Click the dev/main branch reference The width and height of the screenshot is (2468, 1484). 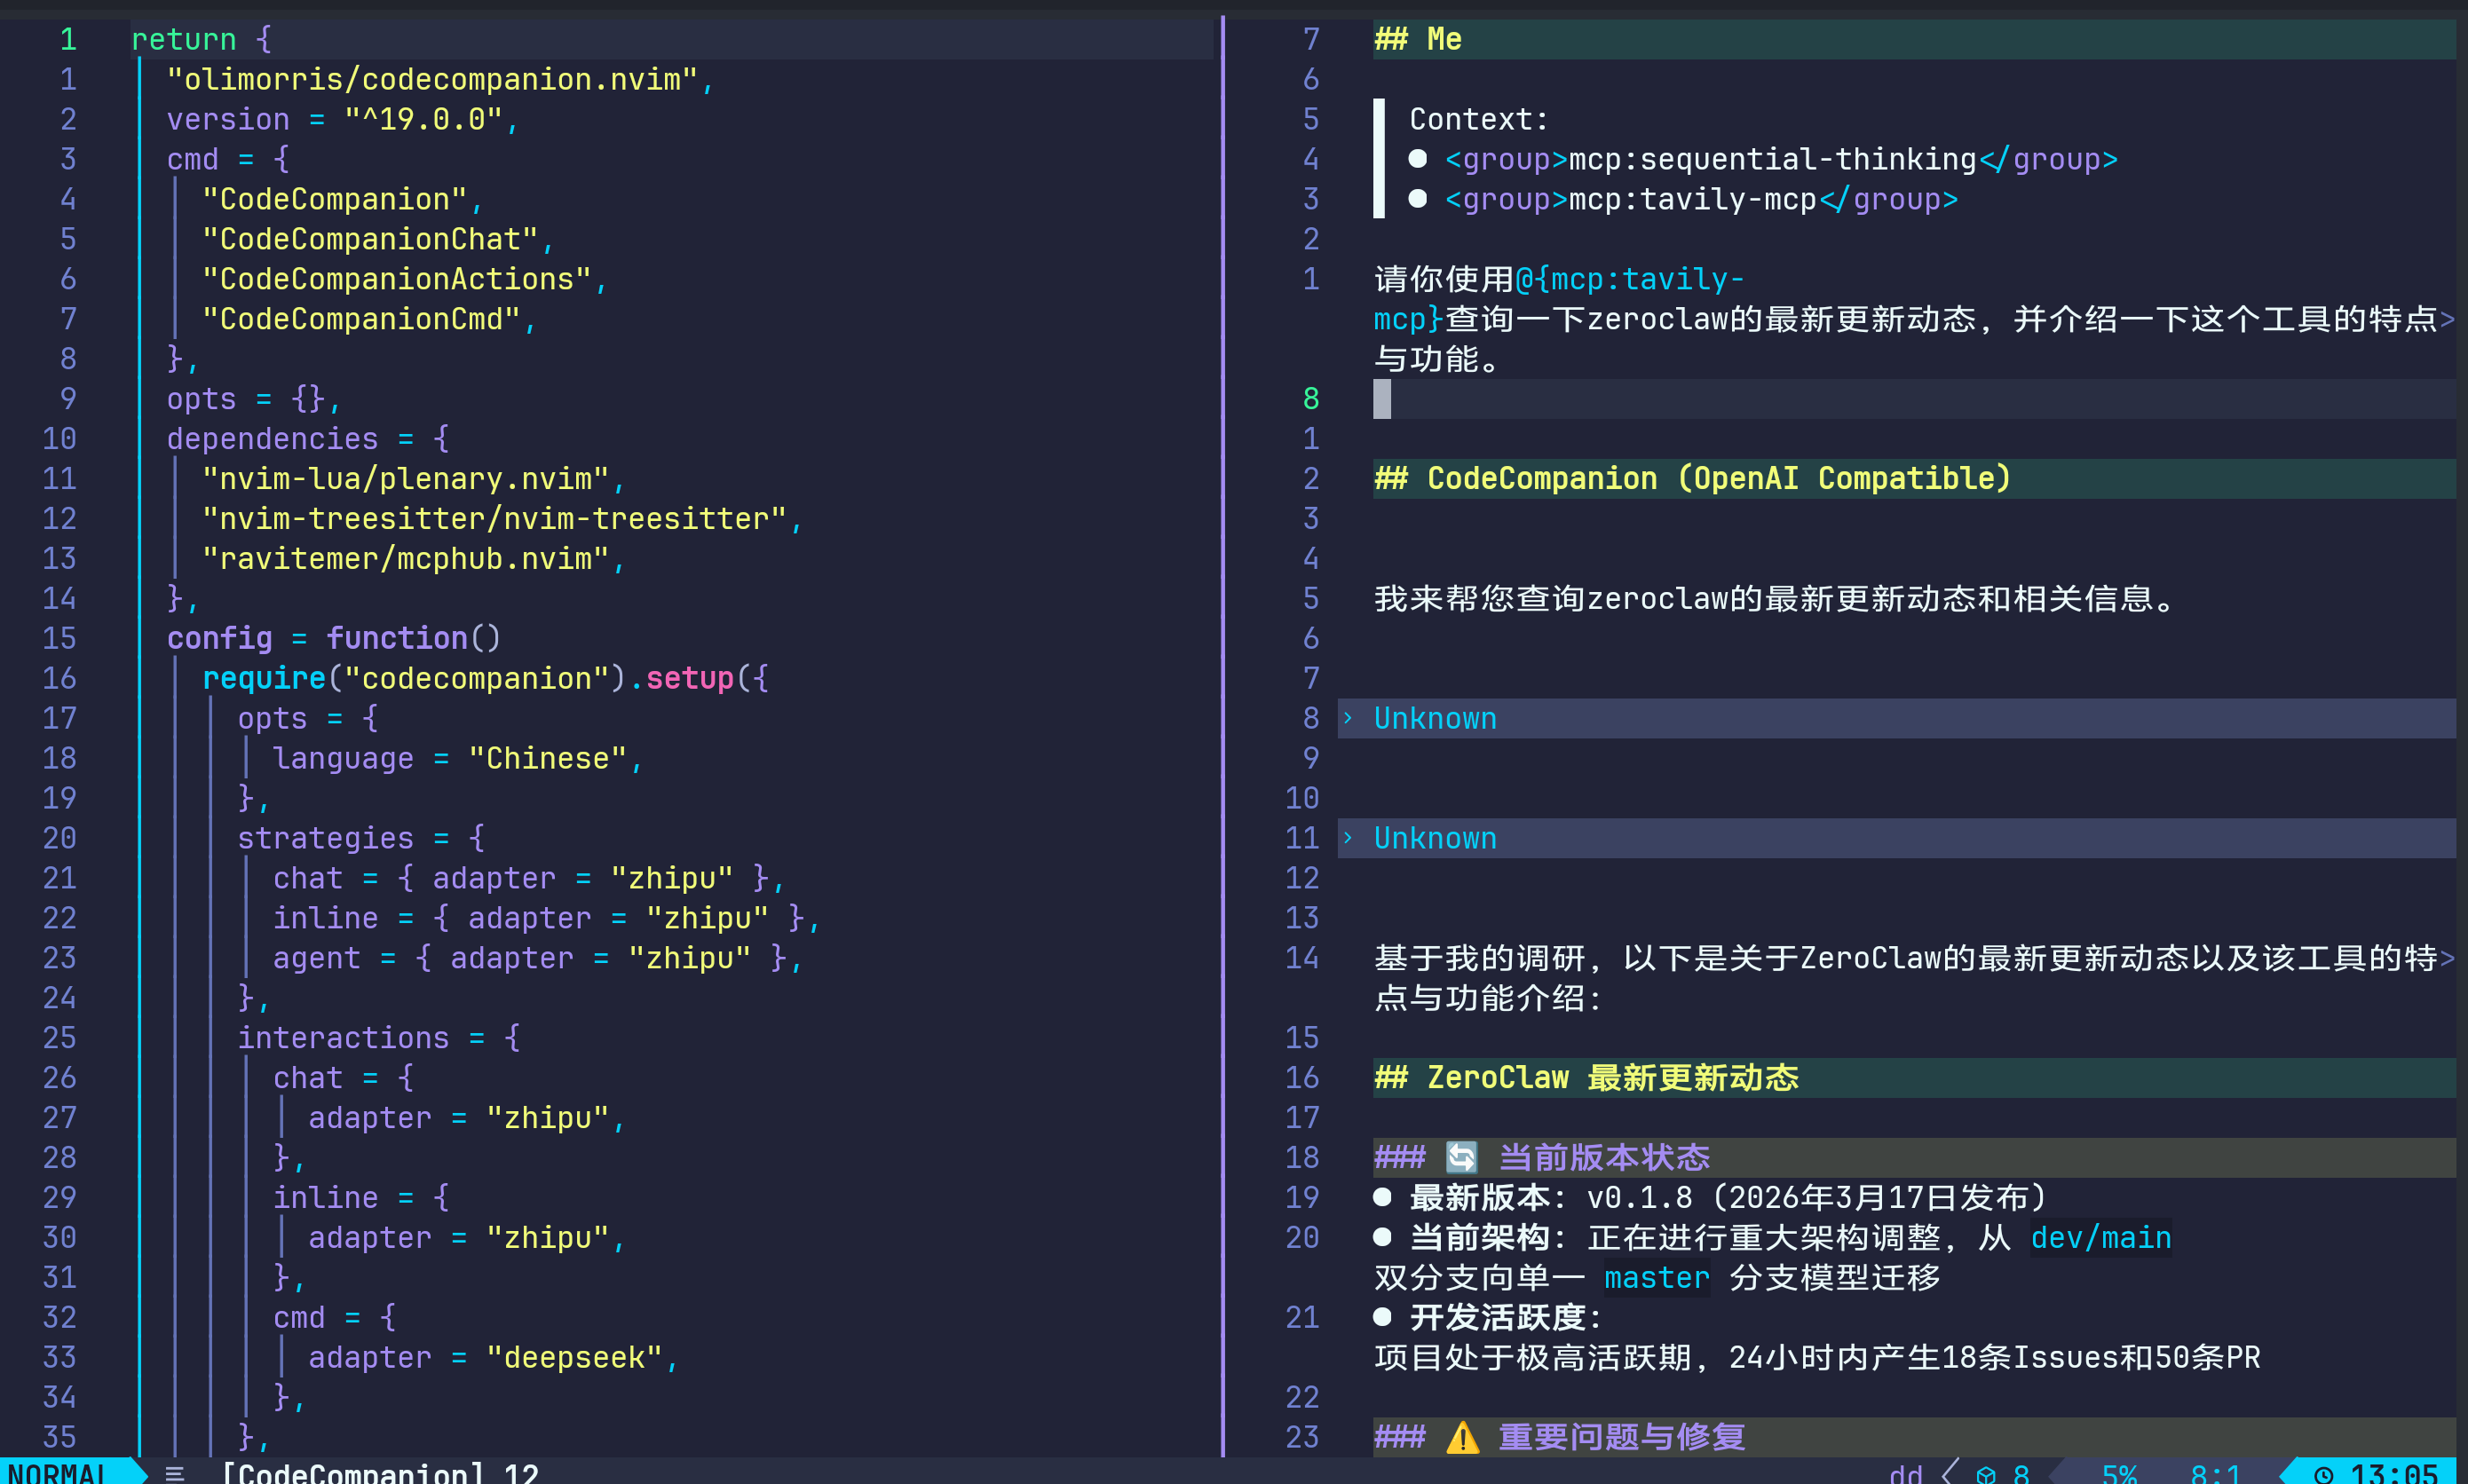(x=2100, y=1237)
